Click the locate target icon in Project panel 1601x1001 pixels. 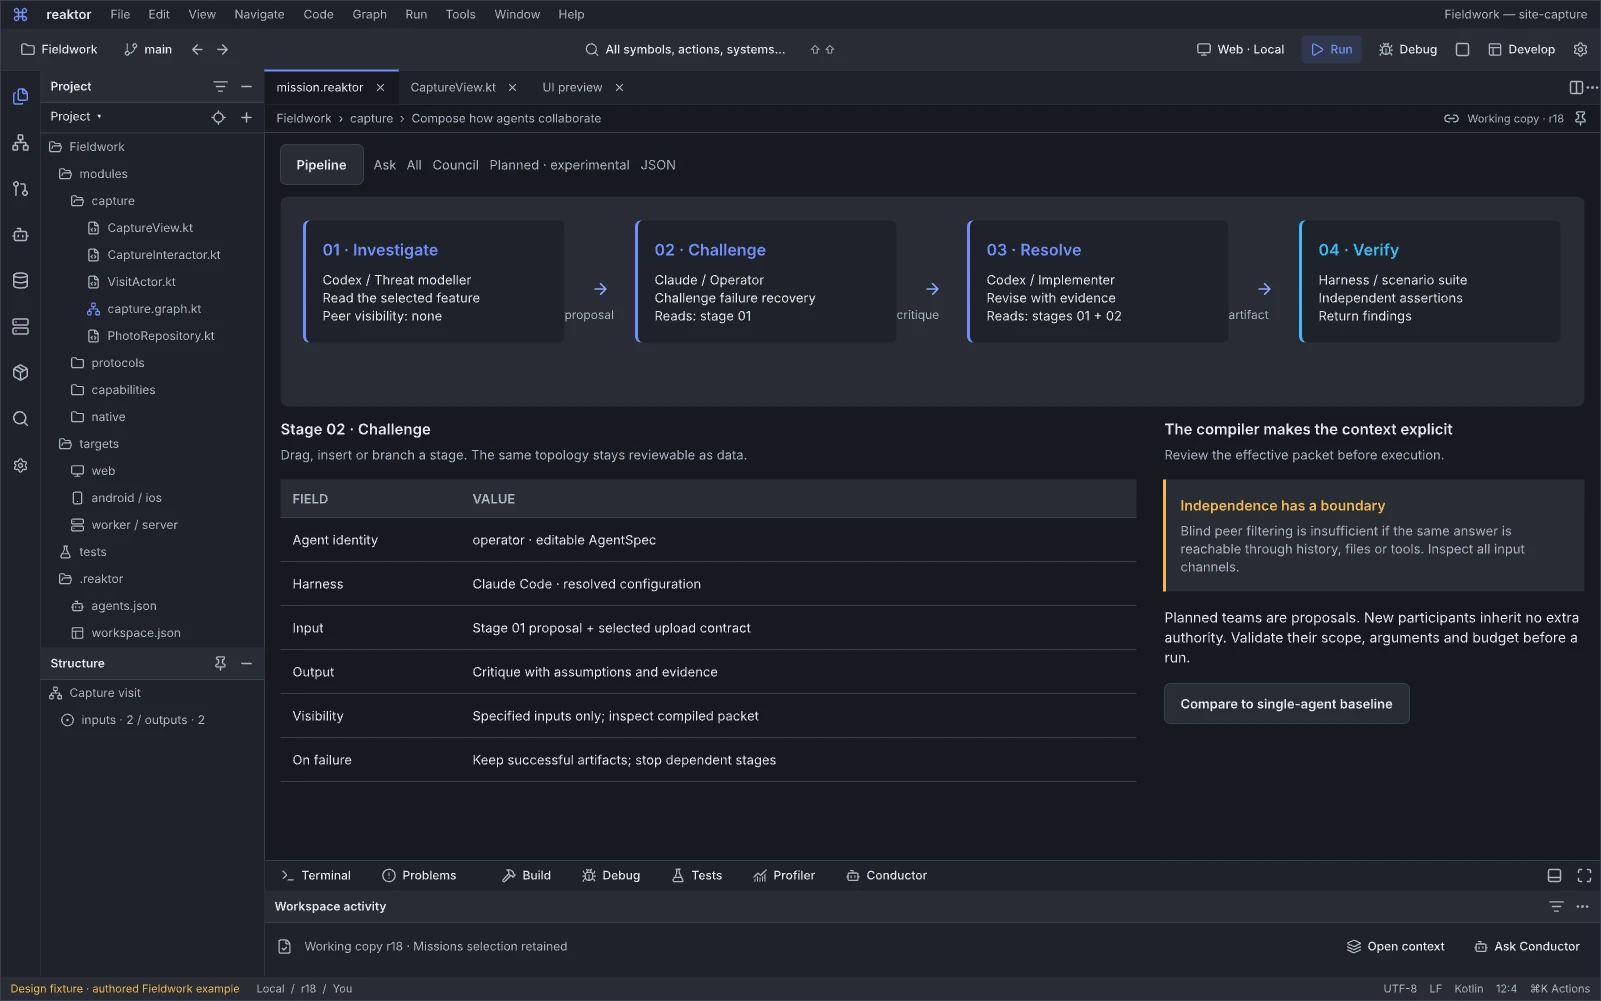tap(218, 117)
